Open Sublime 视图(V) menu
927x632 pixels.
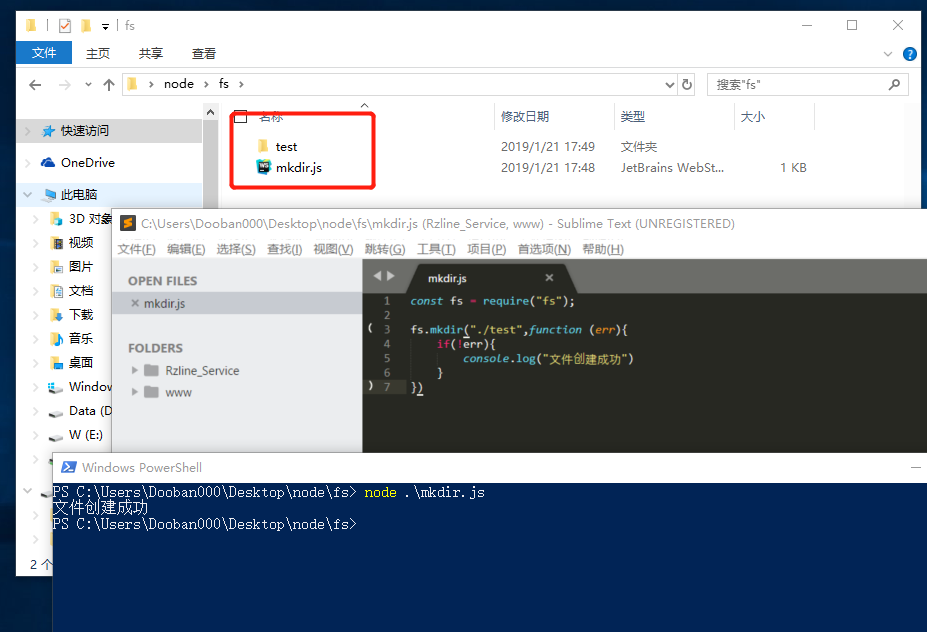pos(333,249)
